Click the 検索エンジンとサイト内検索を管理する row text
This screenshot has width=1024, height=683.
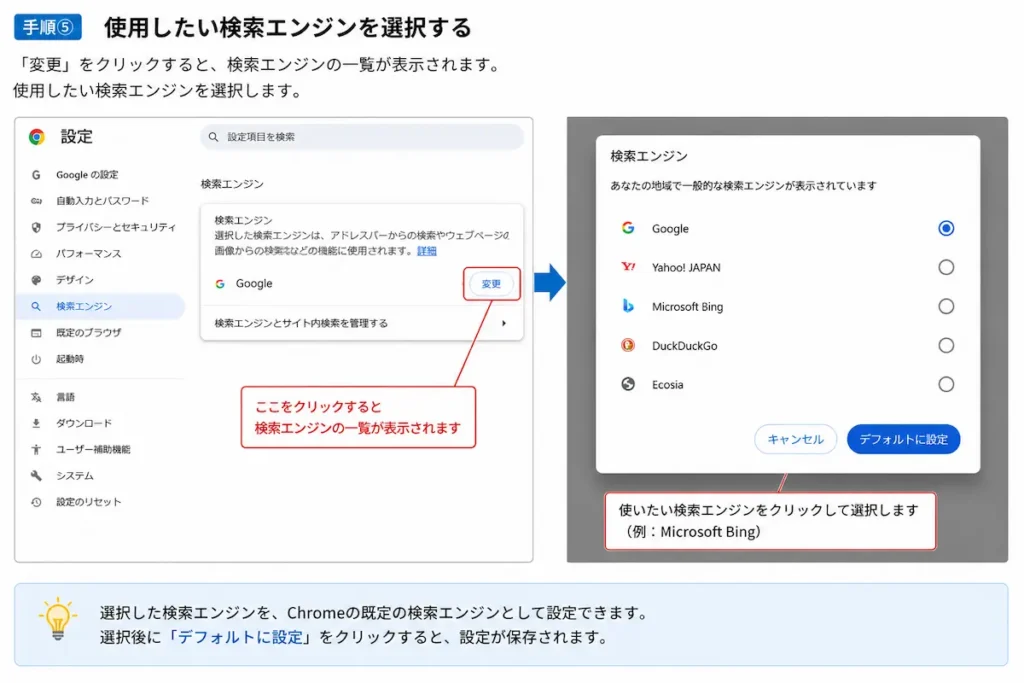pyautogui.click(x=301, y=323)
